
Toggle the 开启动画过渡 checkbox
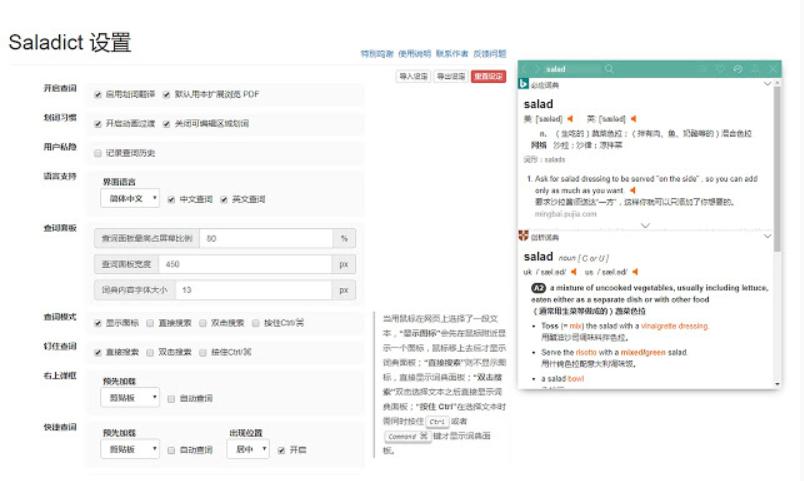coord(97,124)
